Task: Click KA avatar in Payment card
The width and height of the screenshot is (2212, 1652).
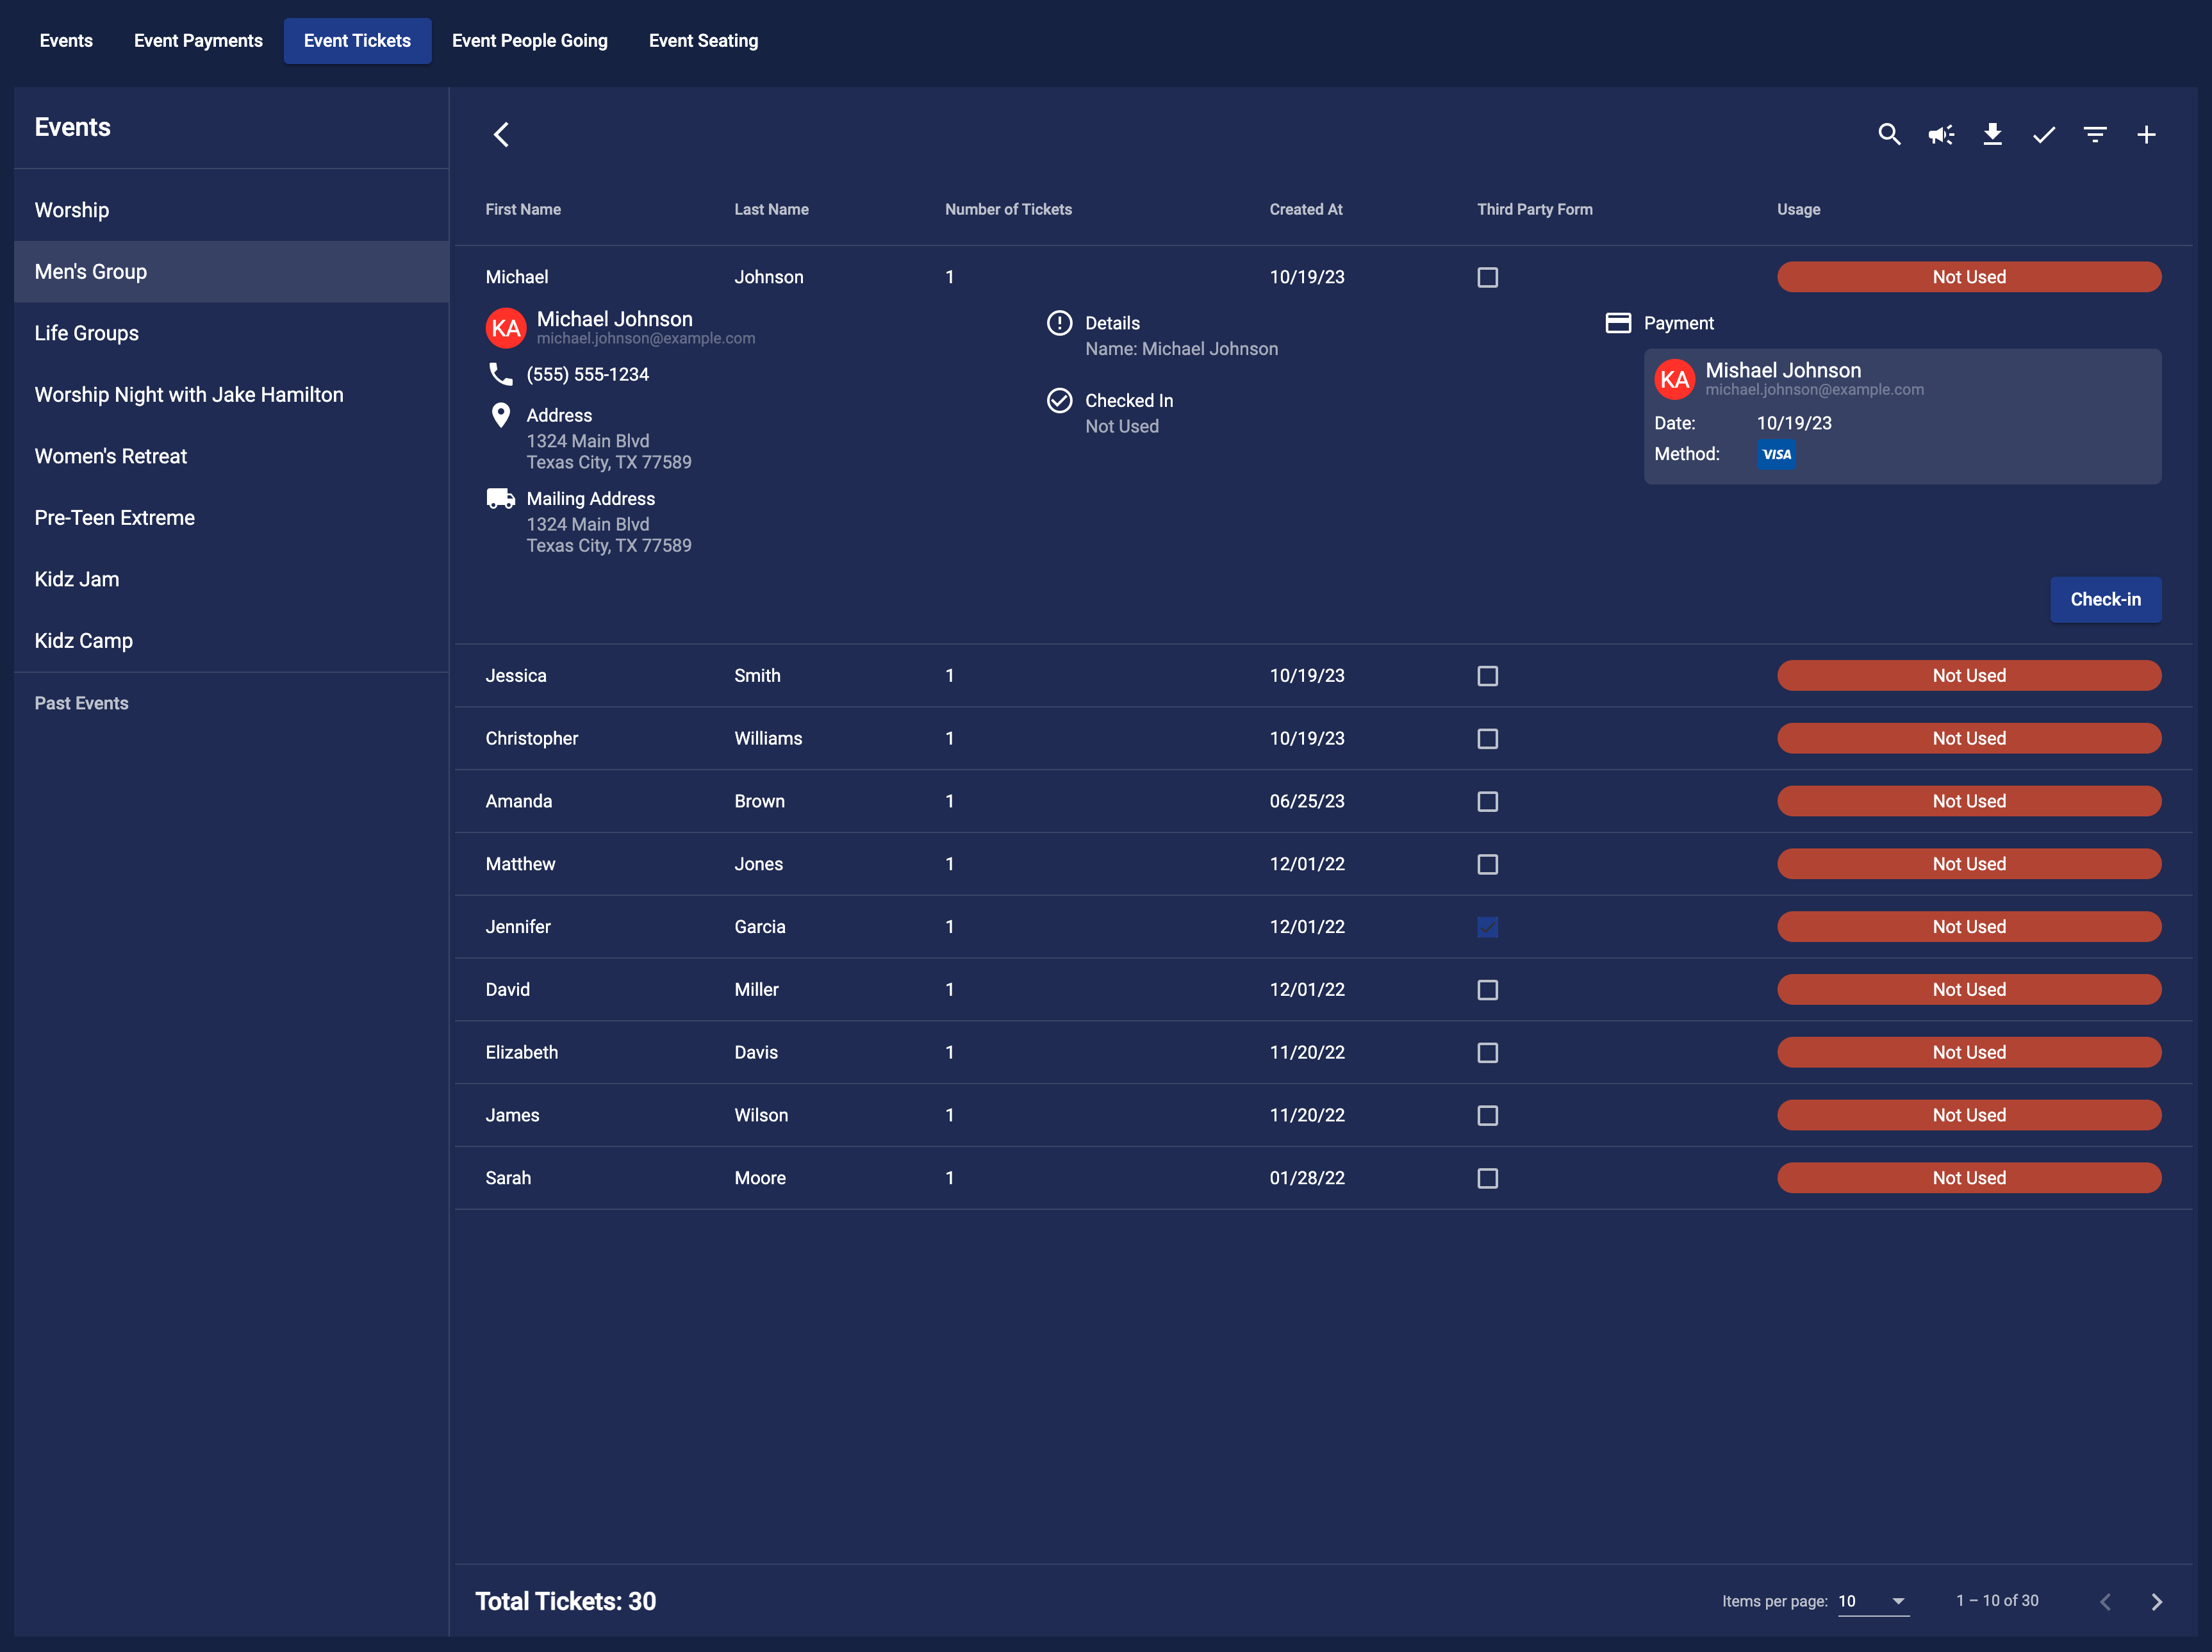Action: point(1675,379)
